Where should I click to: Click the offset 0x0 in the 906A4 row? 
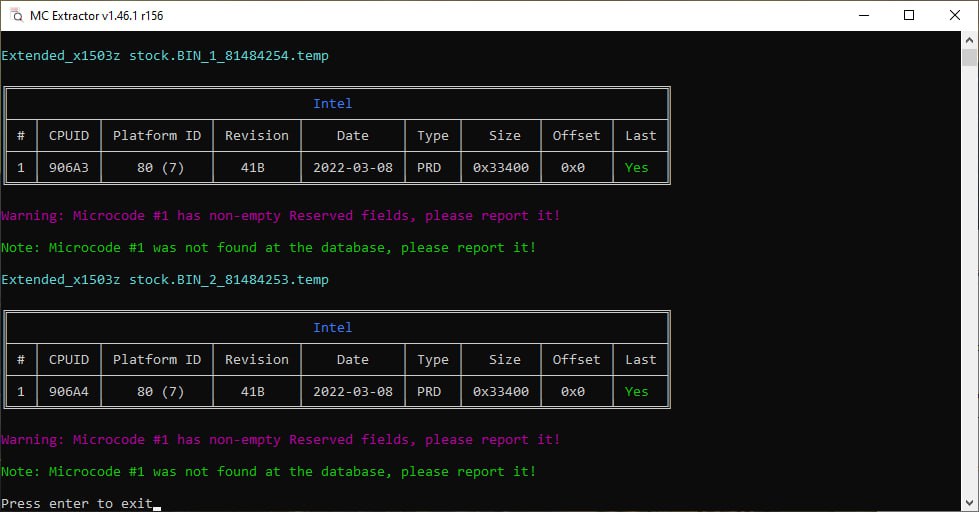573,391
